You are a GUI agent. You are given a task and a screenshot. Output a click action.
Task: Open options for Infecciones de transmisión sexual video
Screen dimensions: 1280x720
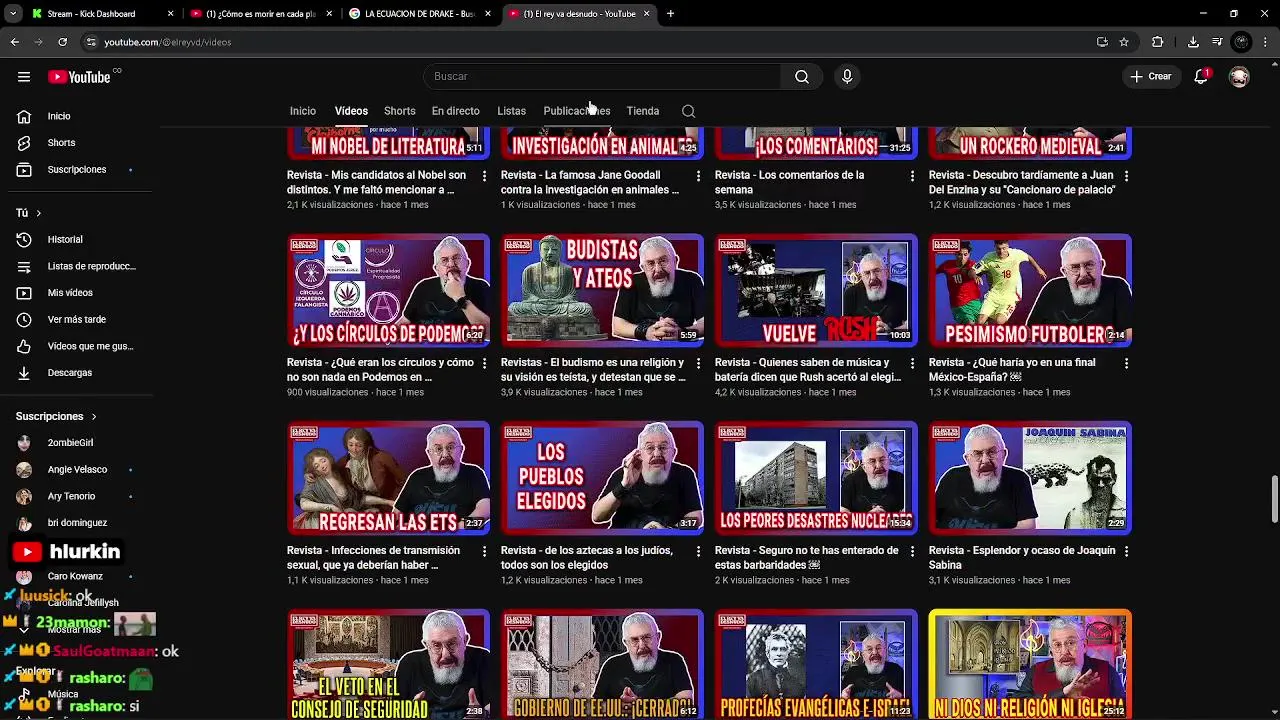click(x=484, y=552)
